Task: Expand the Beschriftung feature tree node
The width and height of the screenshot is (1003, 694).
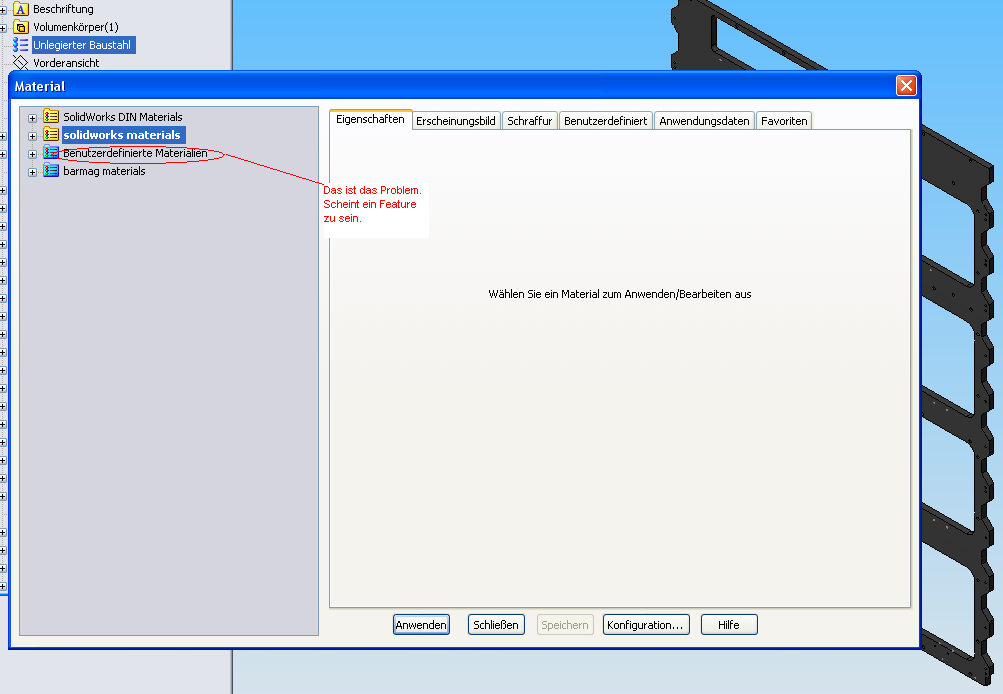Action: click(x=3, y=10)
